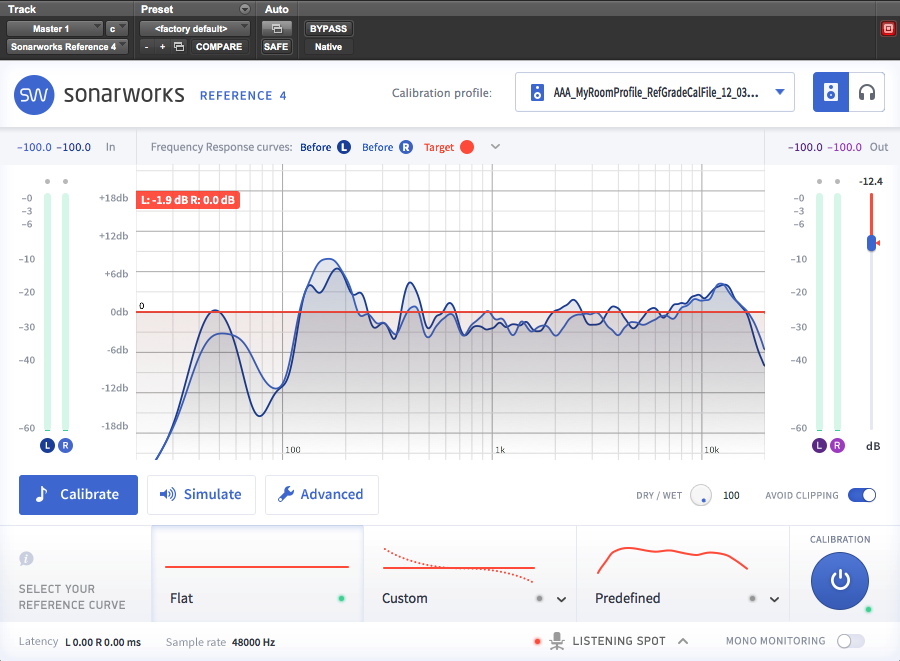Image resolution: width=900 pixels, height=661 pixels.
Task: Switch to speaker output mode icon
Action: (x=831, y=93)
